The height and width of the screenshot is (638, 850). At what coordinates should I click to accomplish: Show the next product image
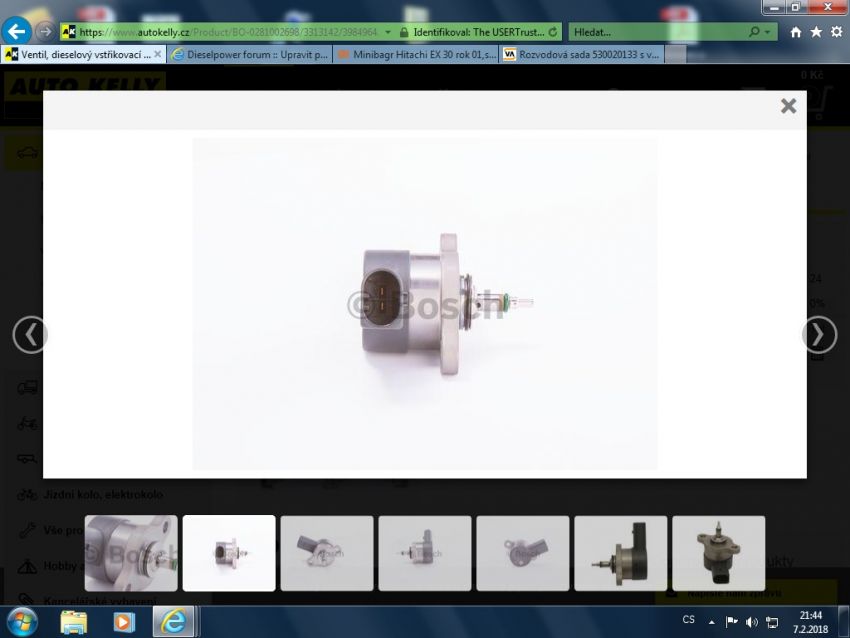[x=819, y=335]
